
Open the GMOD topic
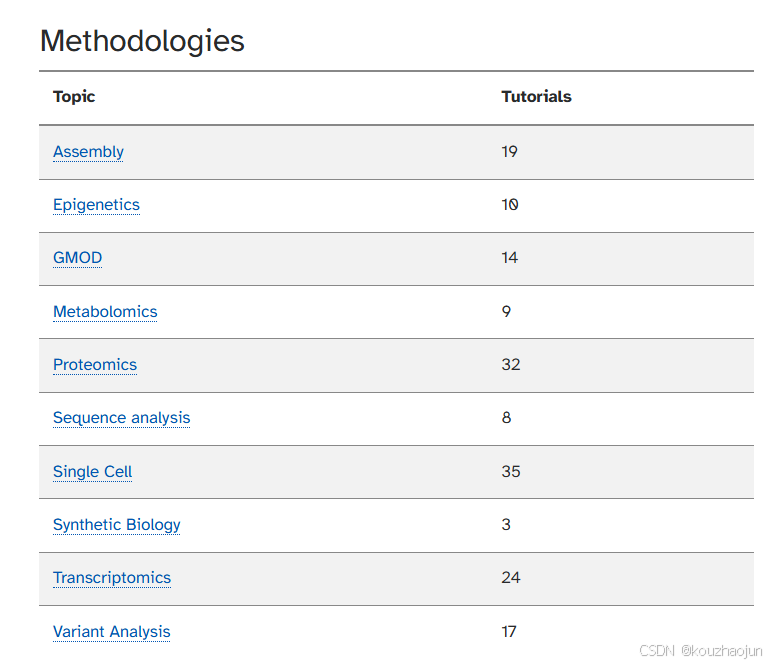pyautogui.click(x=77, y=258)
